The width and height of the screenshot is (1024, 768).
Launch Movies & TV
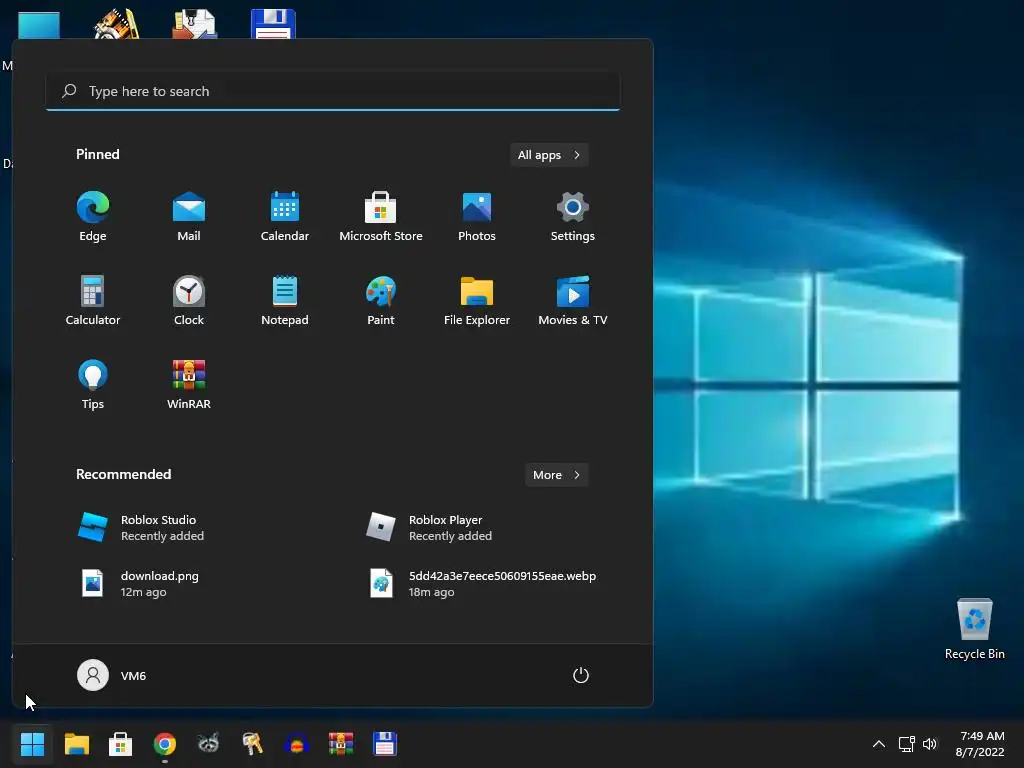click(573, 300)
